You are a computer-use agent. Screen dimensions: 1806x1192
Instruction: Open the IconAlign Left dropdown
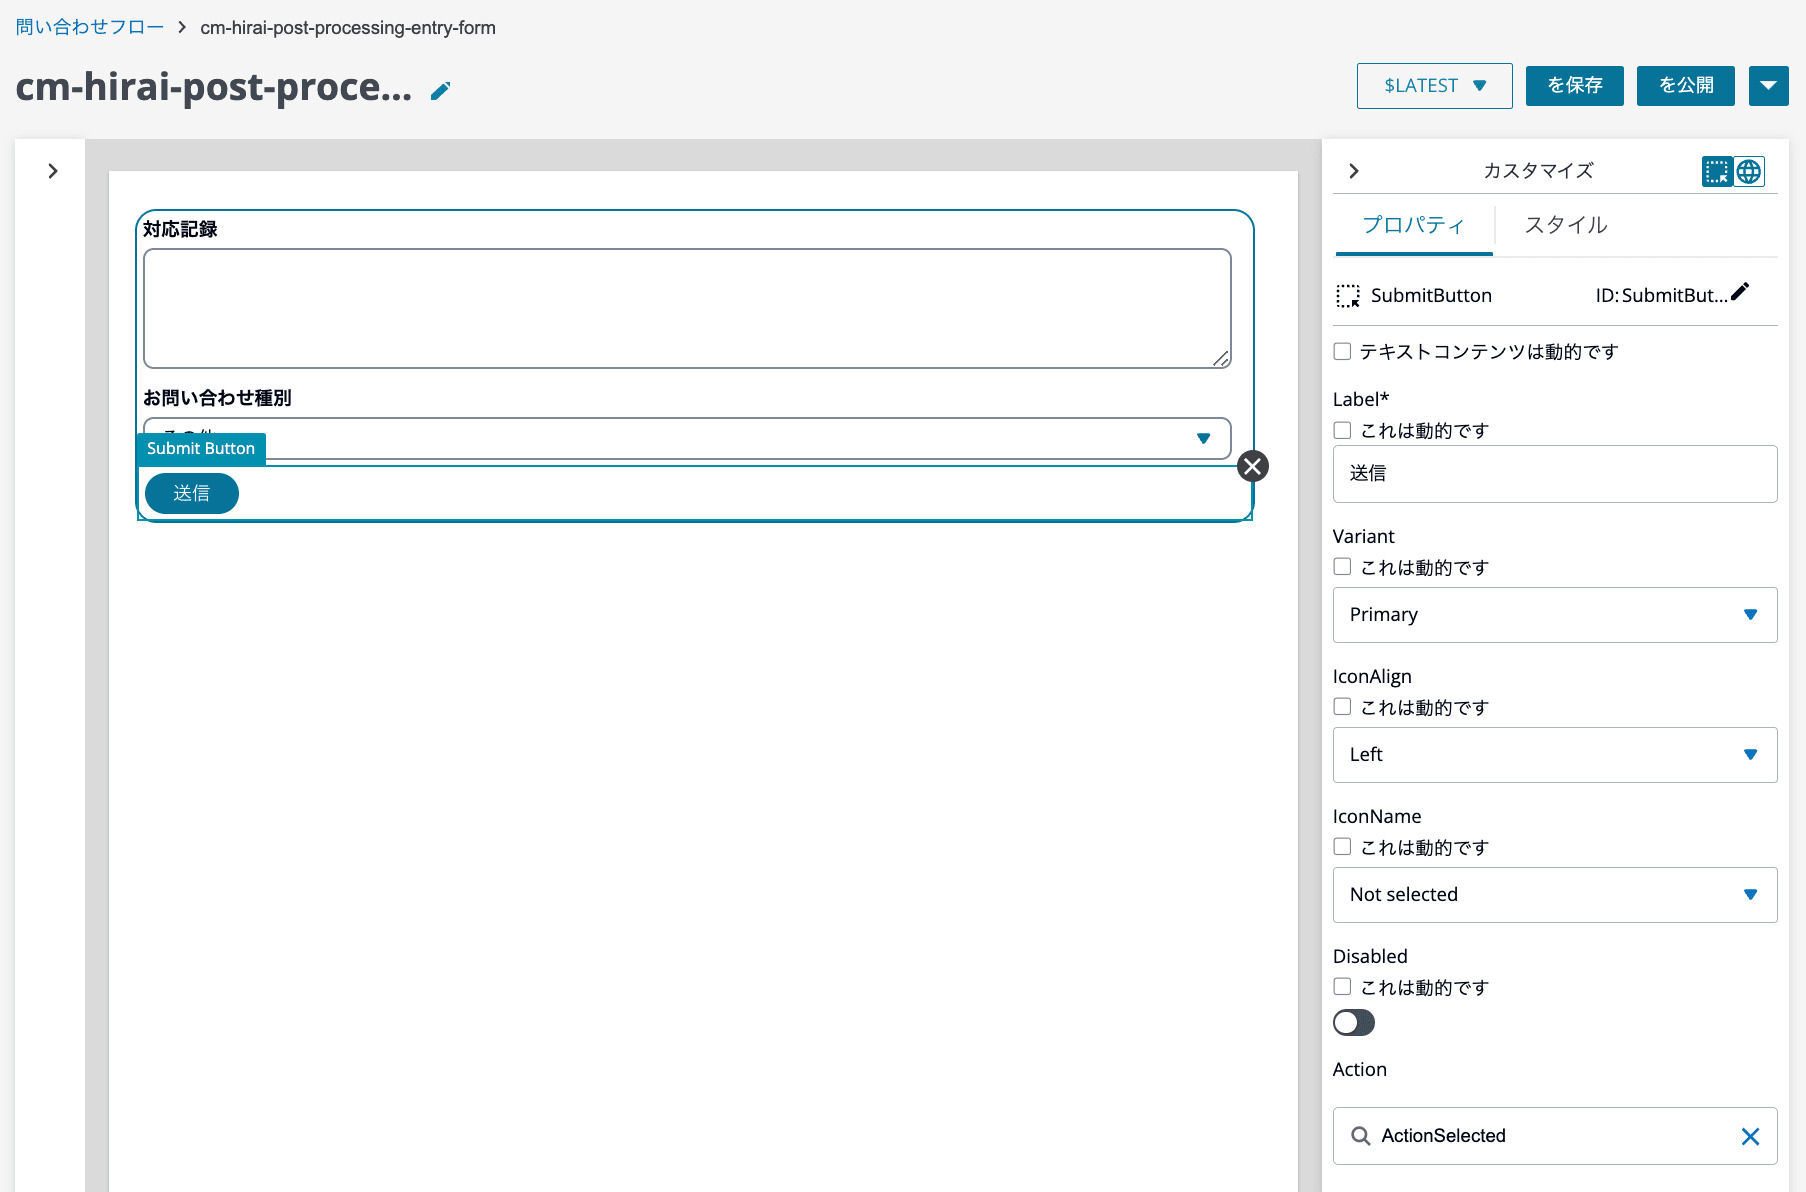[1555, 755]
